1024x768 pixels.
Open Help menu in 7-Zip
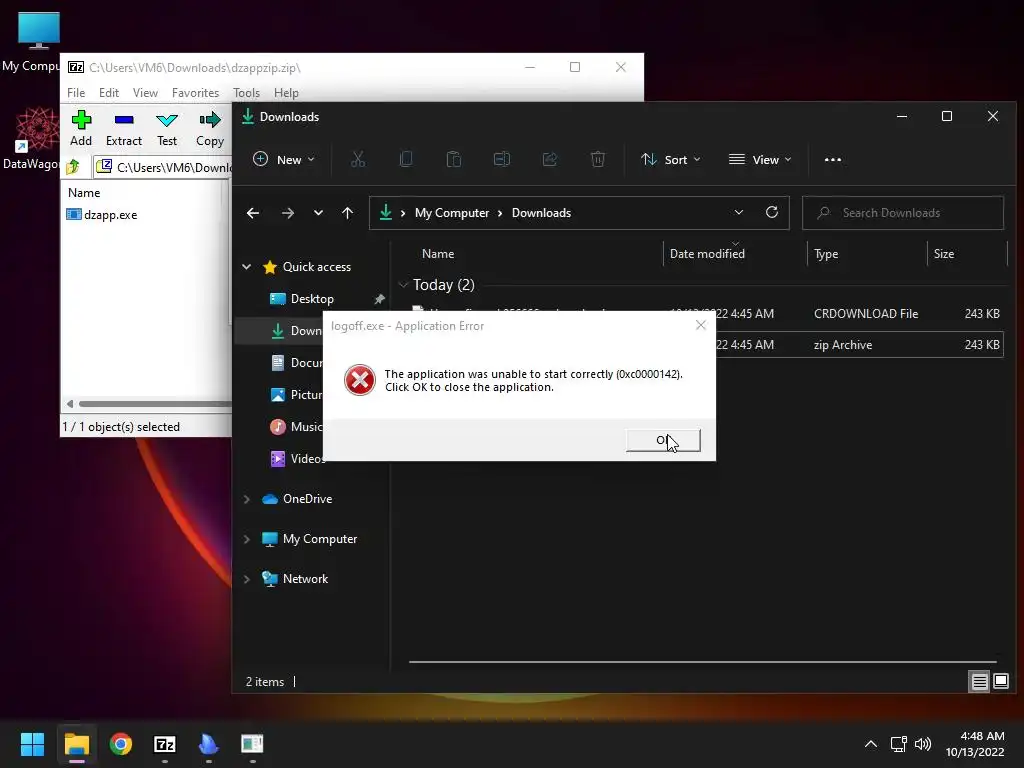pos(286,93)
